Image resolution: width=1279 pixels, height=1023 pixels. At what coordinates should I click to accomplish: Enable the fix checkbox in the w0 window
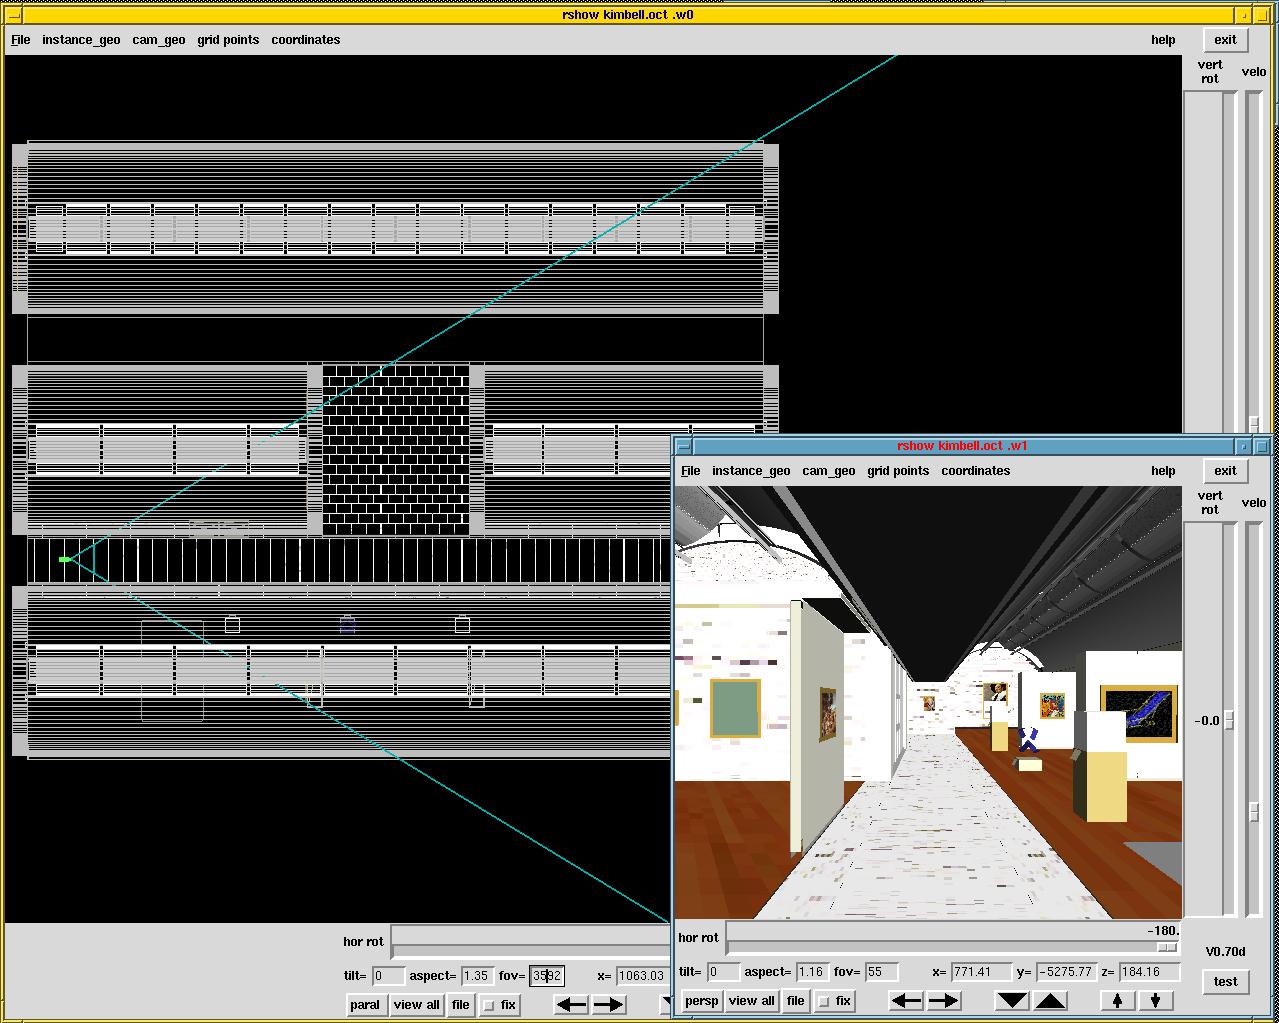tap(489, 1005)
